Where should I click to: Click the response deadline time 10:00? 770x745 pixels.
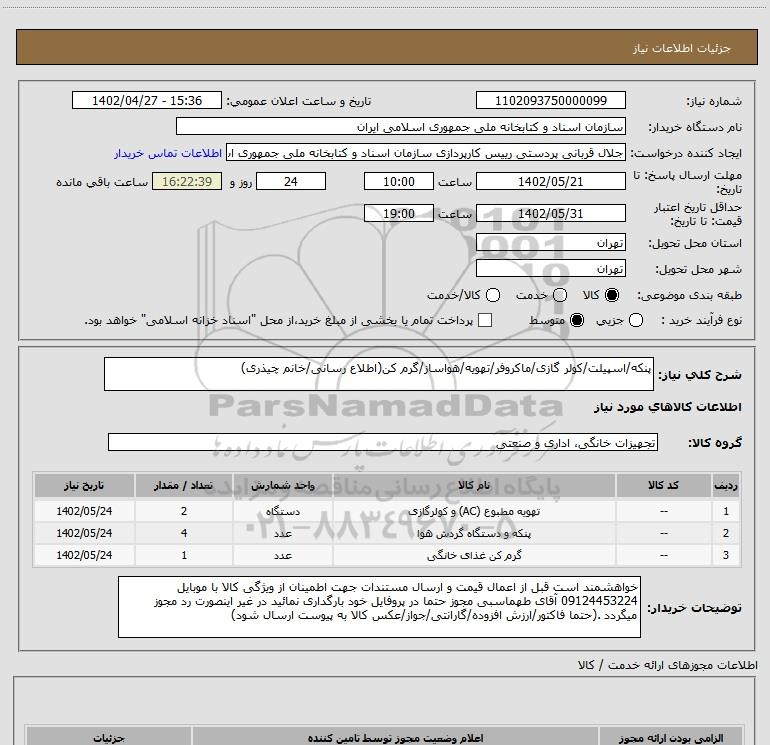click(399, 181)
